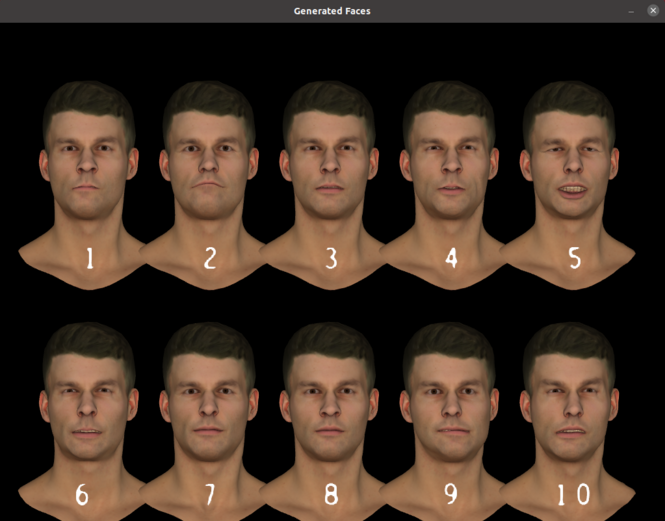Click the Generated Faces title text
This screenshot has width=665, height=521.
332,11
